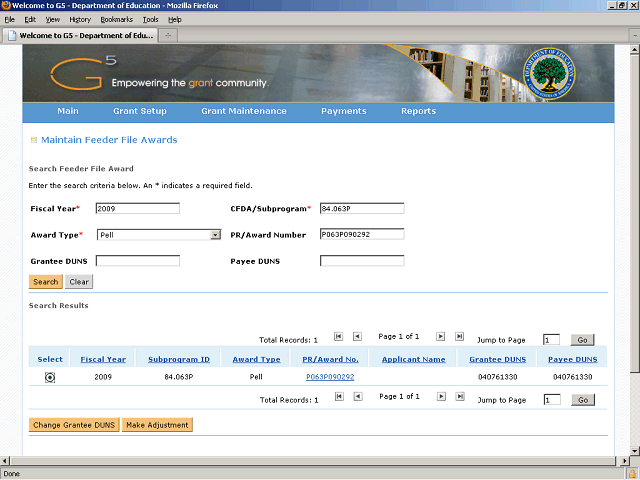Click the Firefox icon in the title bar

[6, 5]
